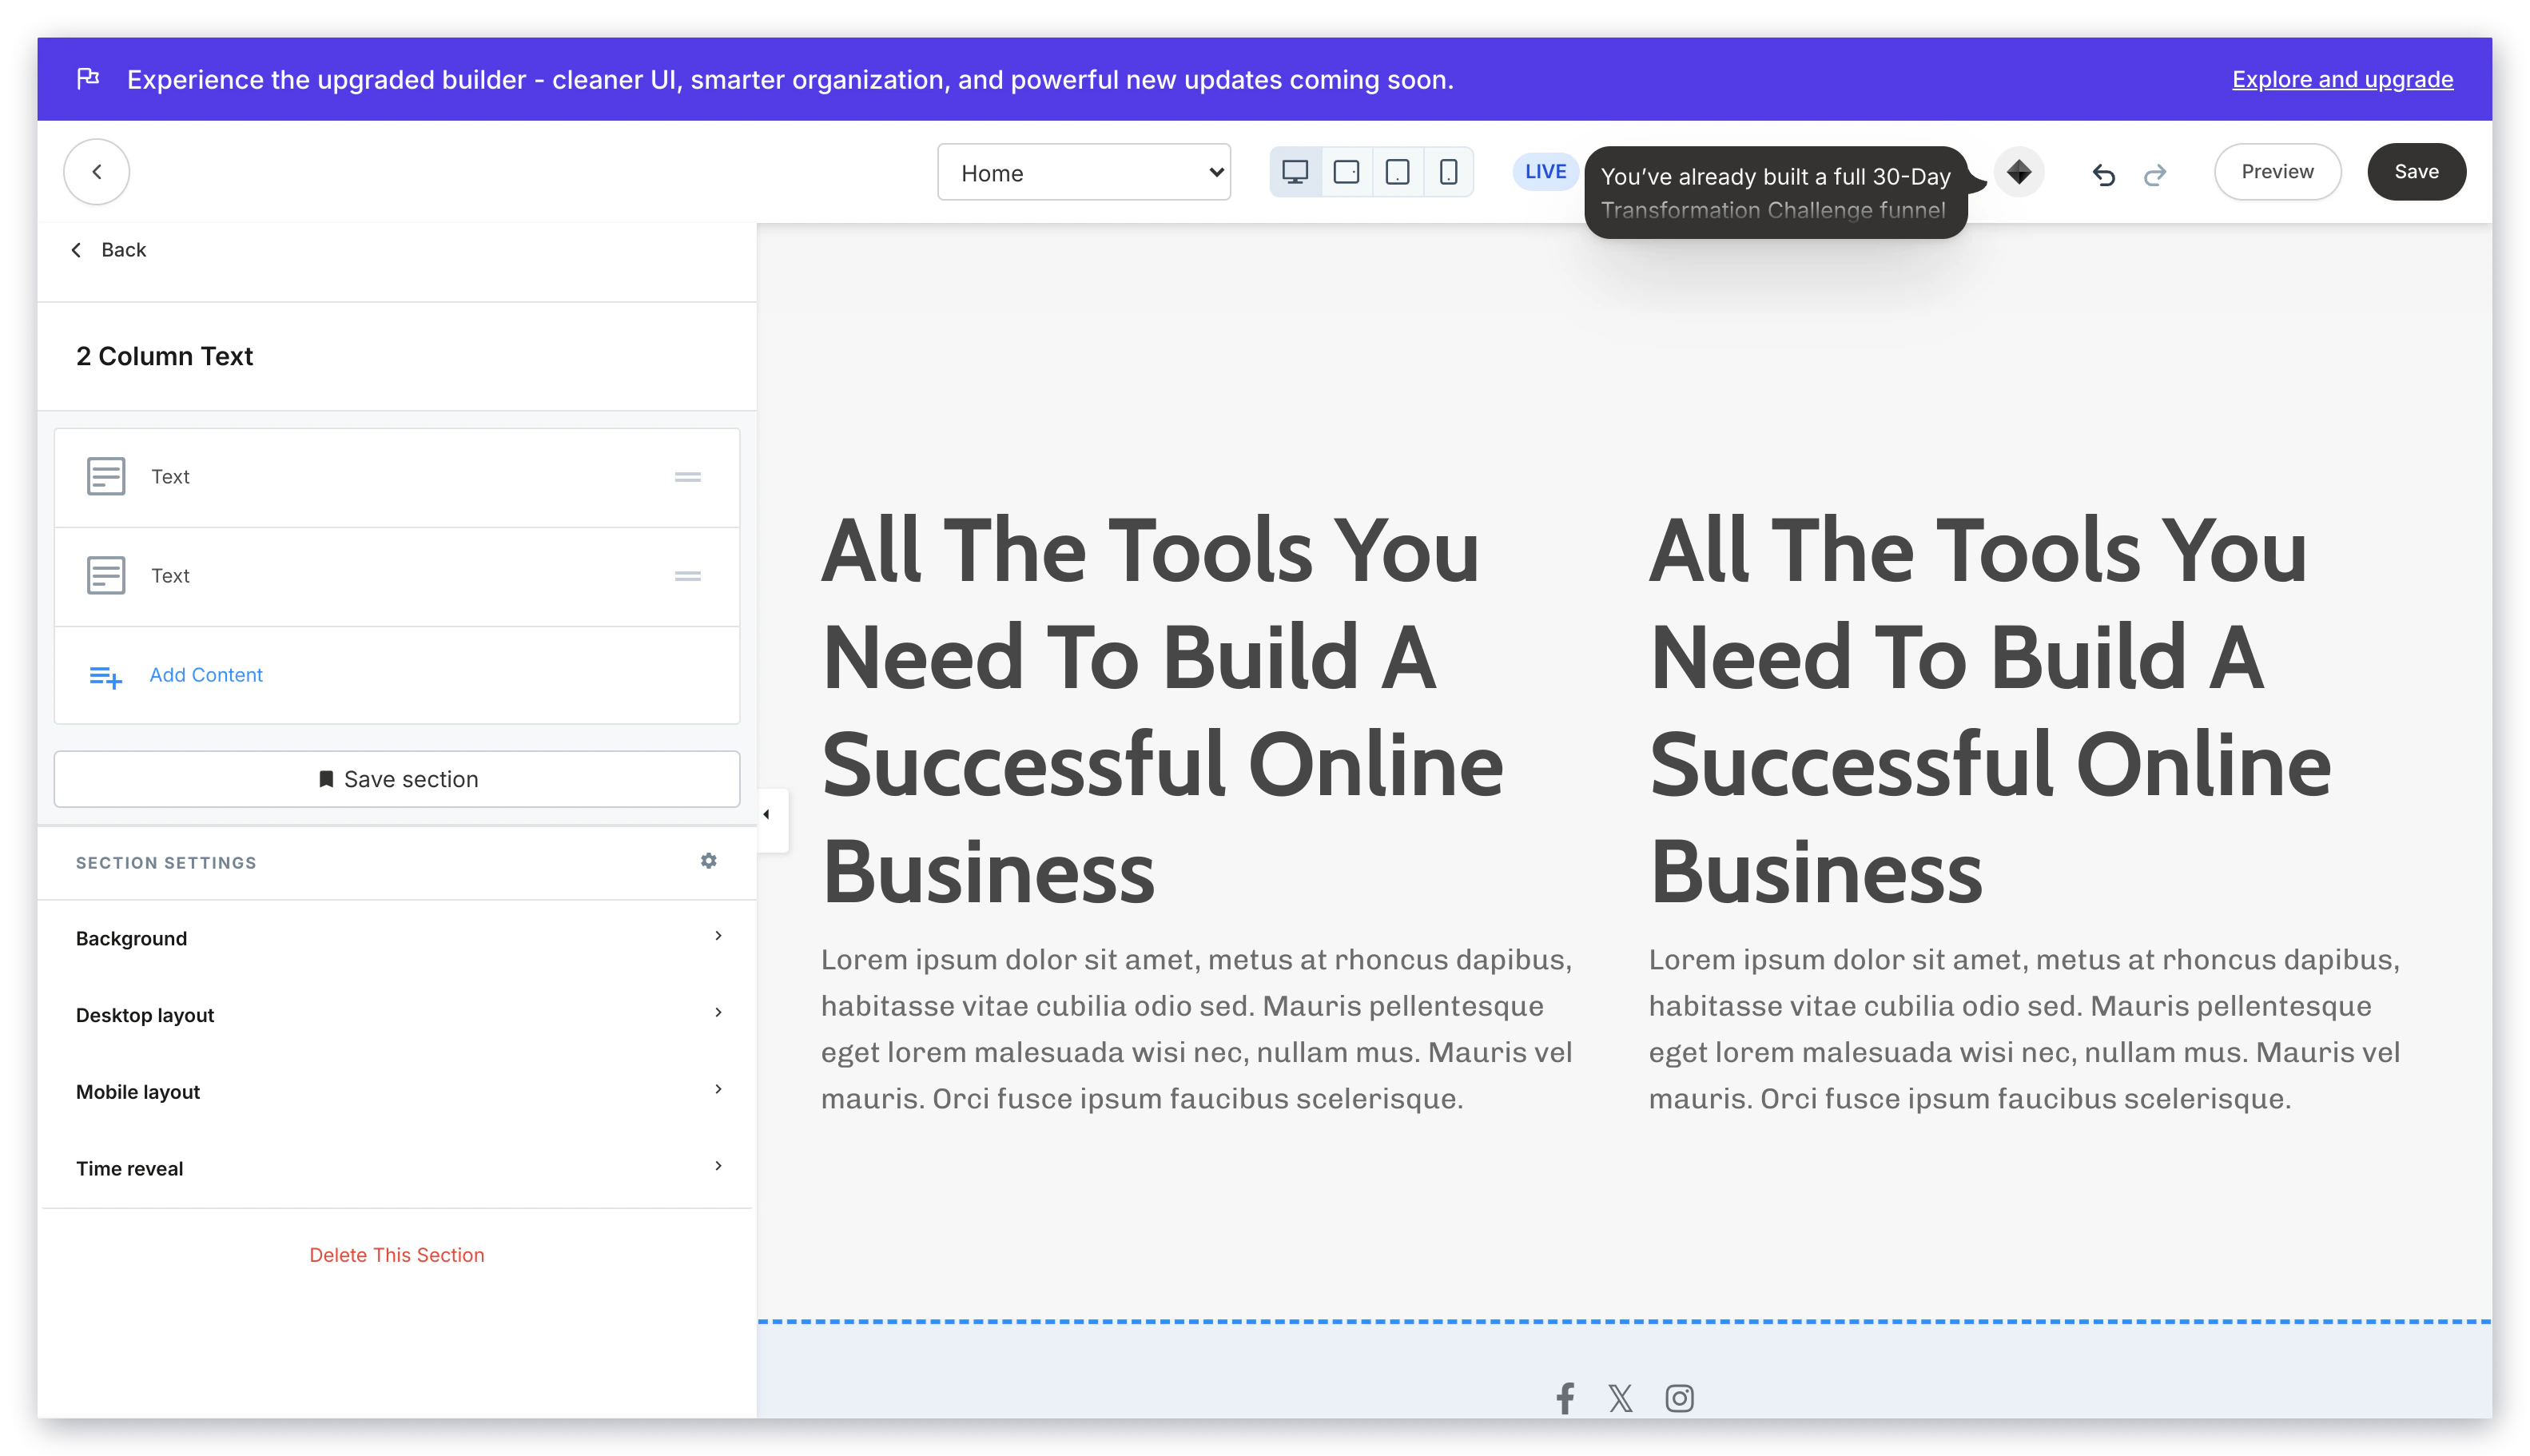
Task: Click Save section button
Action: pos(397,779)
